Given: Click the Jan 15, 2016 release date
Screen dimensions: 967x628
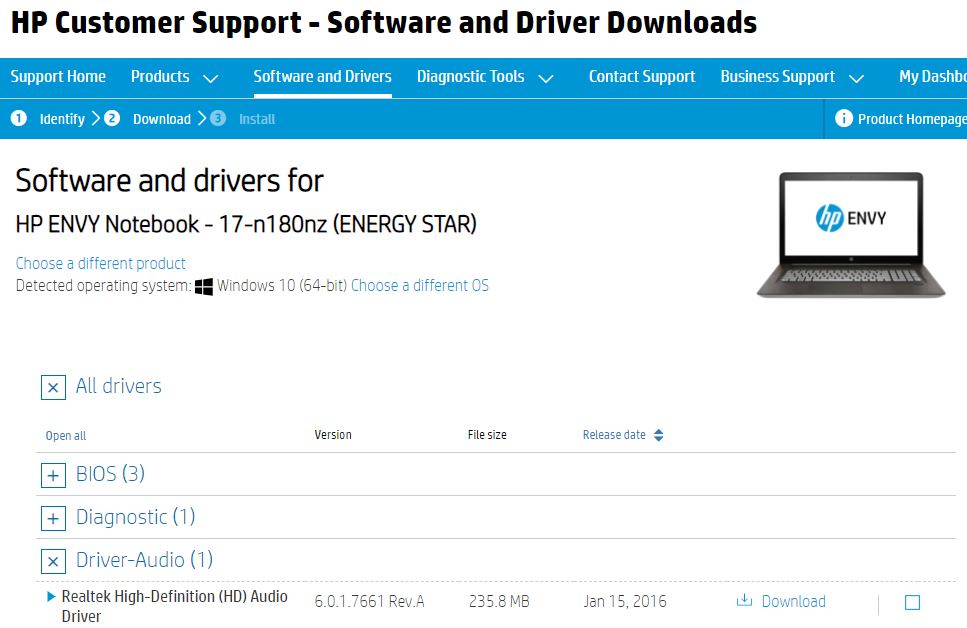Looking at the screenshot, I should (x=625, y=601).
